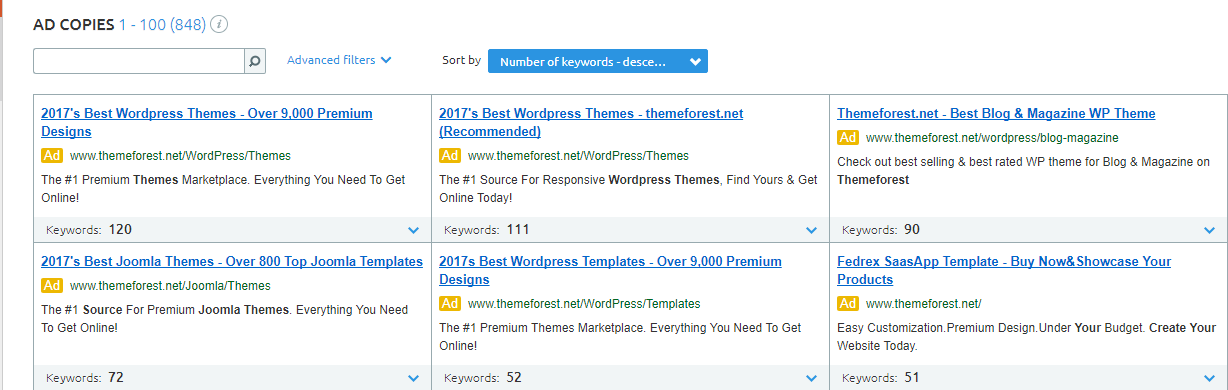Click the Ad badge of blog-magazine ad
The width and height of the screenshot is (1228, 390).
848,138
